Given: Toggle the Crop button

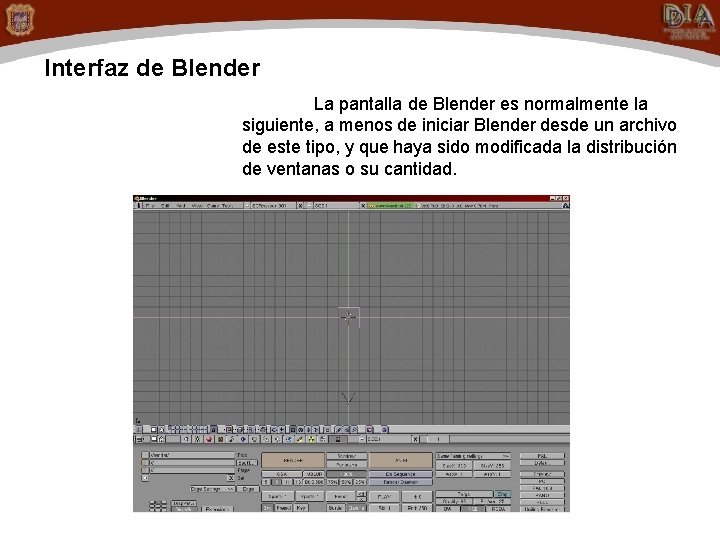Looking at the screenshot, I should pos(502,494).
